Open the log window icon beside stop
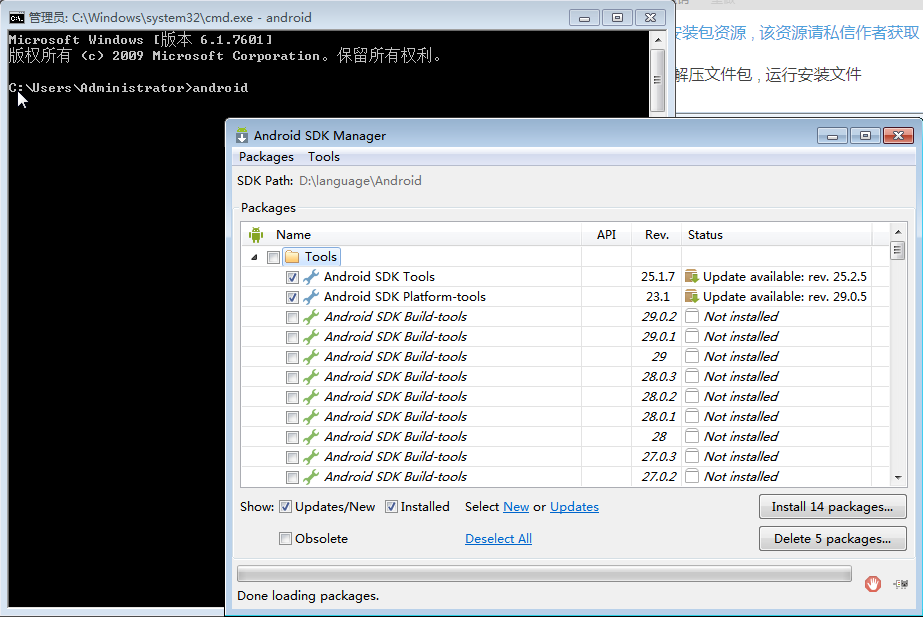The image size is (923, 617). pos(901,584)
